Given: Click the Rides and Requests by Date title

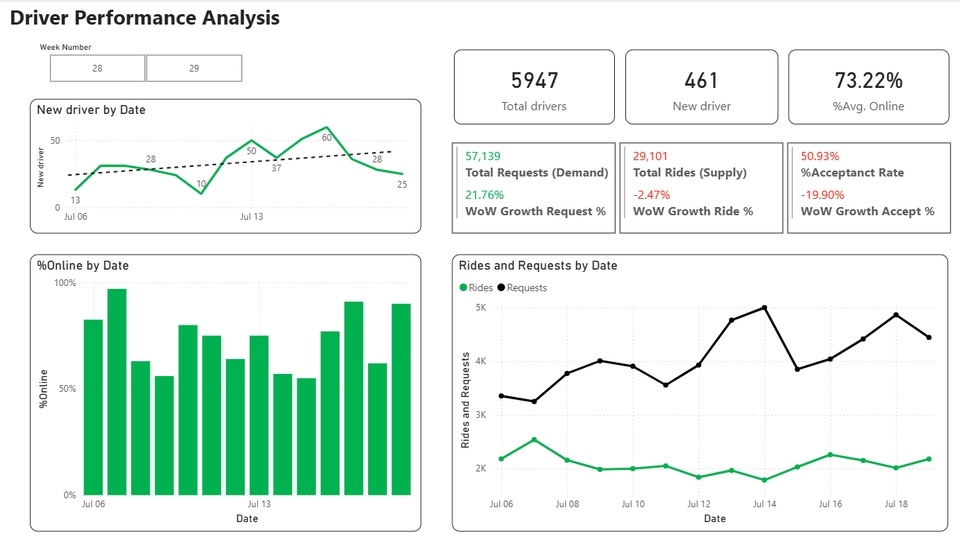Looking at the screenshot, I should click(x=537, y=266).
